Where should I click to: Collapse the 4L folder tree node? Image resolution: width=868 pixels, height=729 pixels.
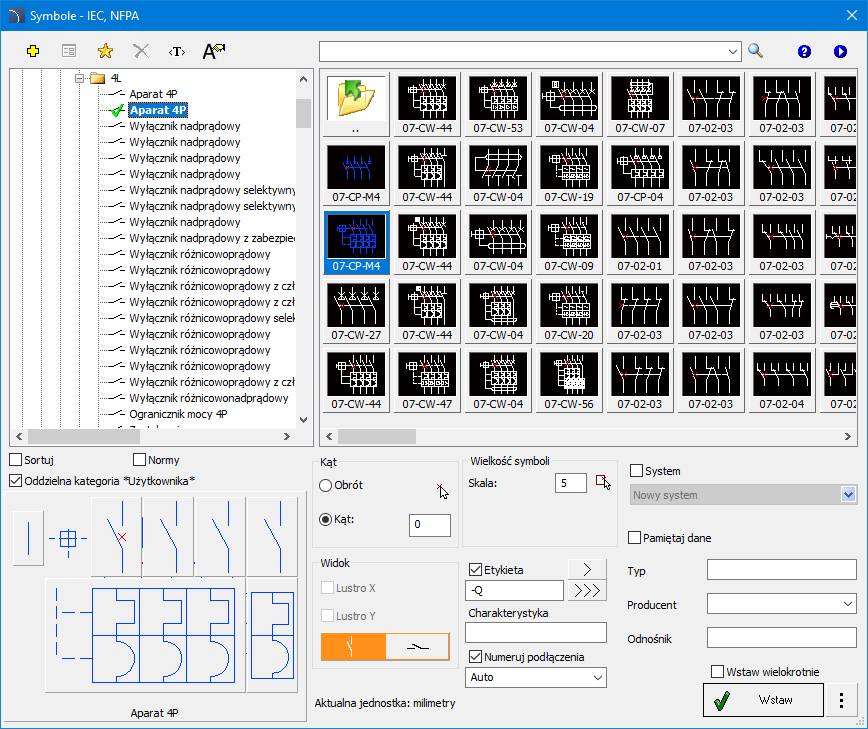80,78
